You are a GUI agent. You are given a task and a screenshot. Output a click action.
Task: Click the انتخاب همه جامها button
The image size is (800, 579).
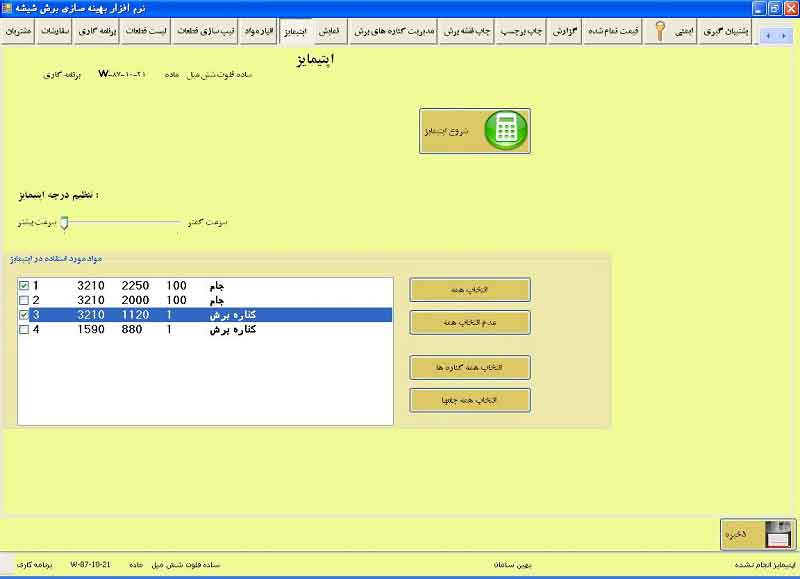[470, 400]
